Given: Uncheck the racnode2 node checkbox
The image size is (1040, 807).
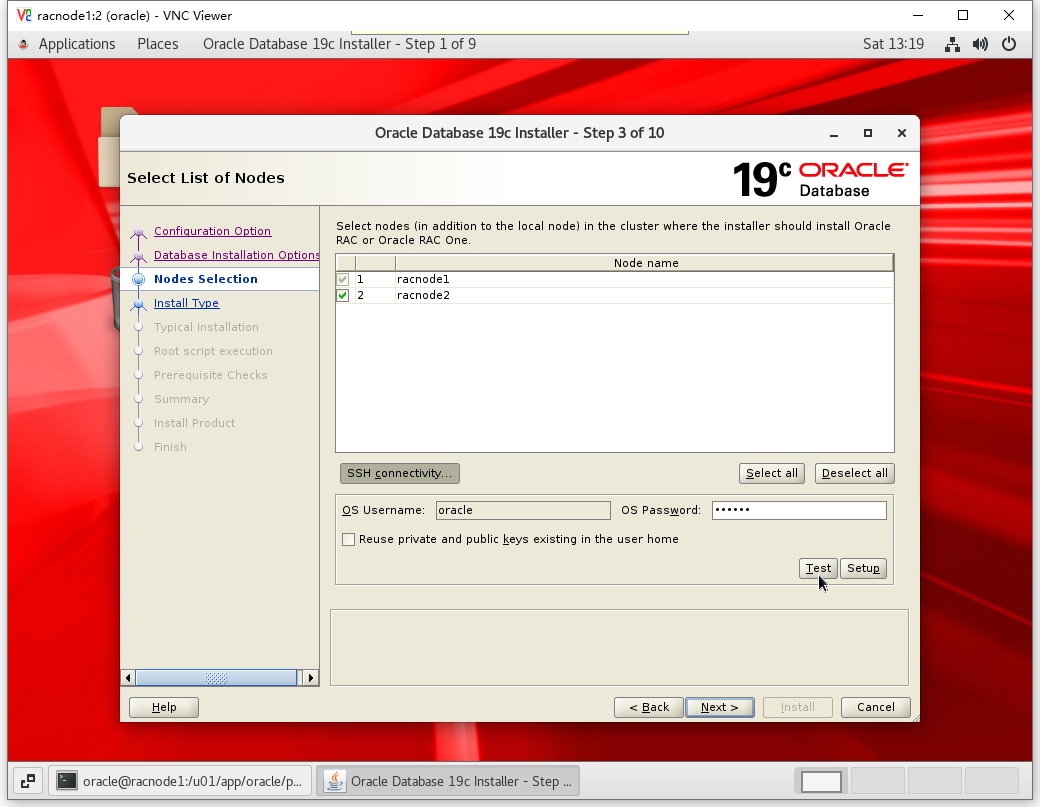Looking at the screenshot, I should [x=343, y=295].
